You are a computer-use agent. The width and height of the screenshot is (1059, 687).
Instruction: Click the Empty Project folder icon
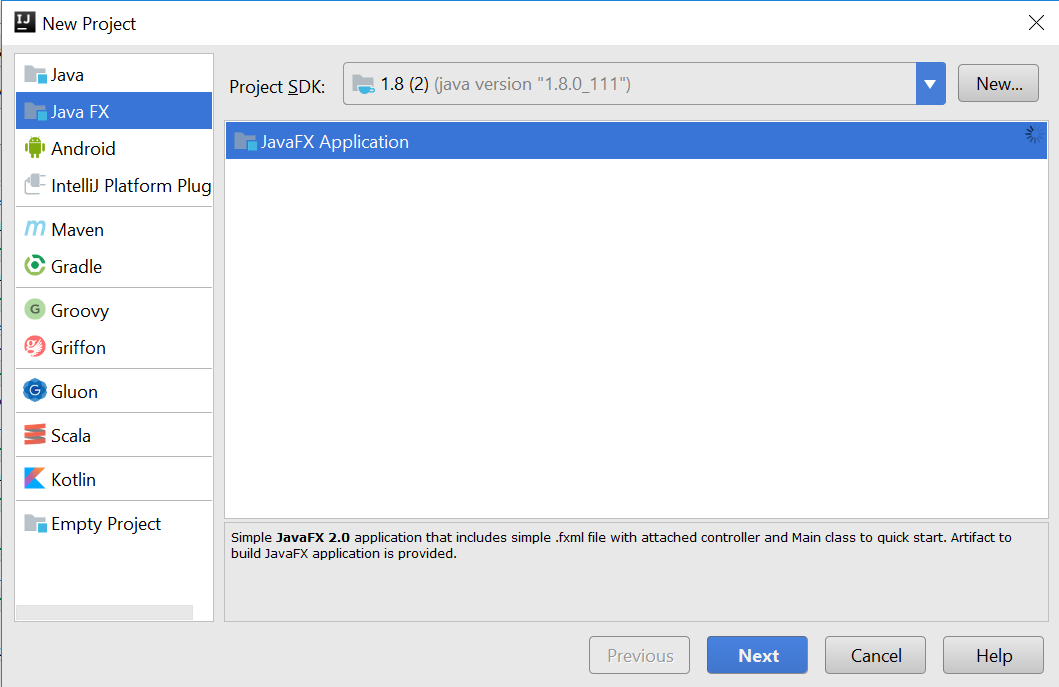click(35, 523)
